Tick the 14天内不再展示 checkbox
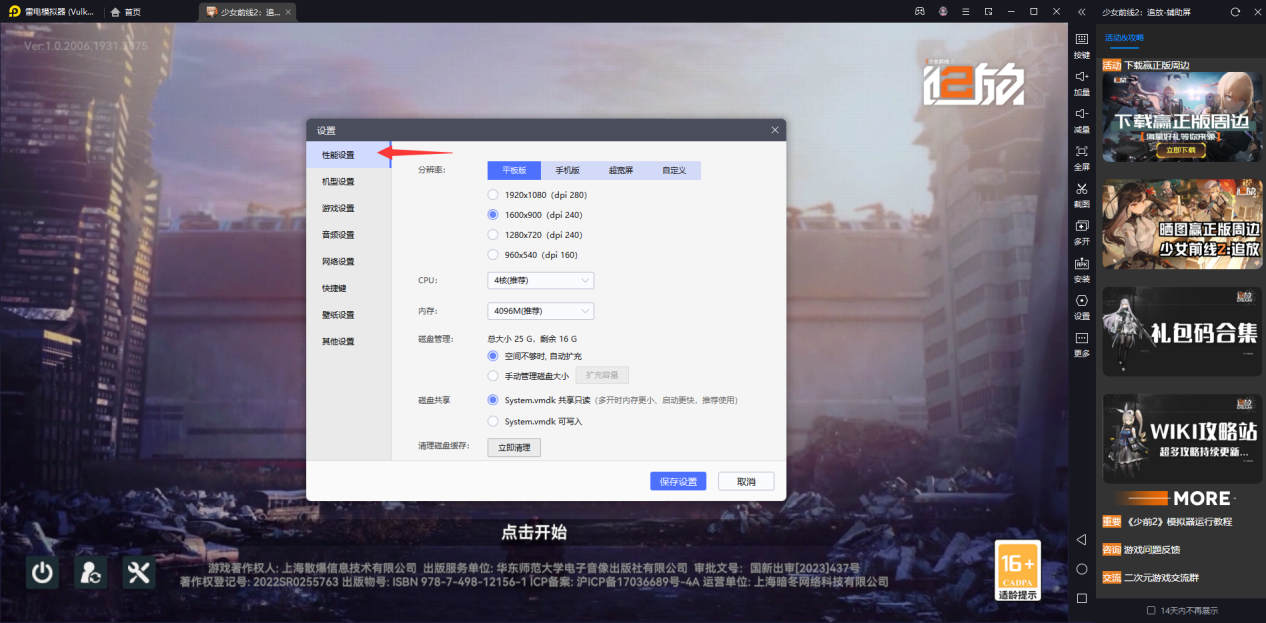This screenshot has height=623, width=1266. [1151, 610]
